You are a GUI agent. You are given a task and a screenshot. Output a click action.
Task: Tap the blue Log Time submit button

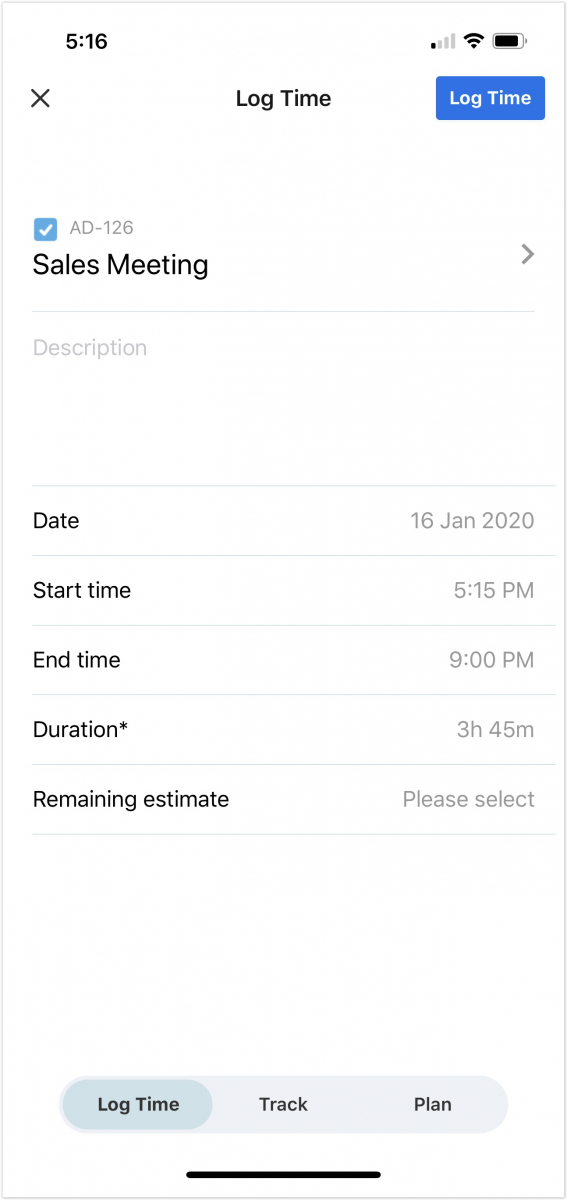[x=490, y=98]
